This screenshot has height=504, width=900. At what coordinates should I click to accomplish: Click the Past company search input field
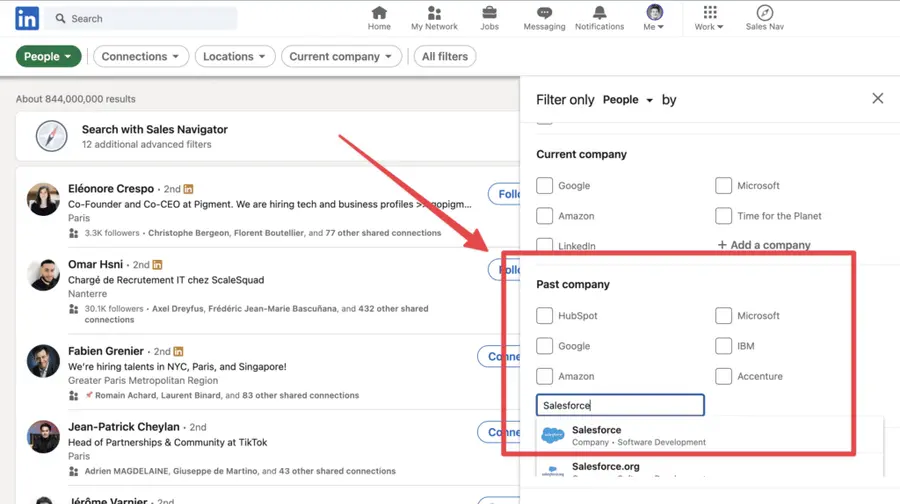[620, 405]
